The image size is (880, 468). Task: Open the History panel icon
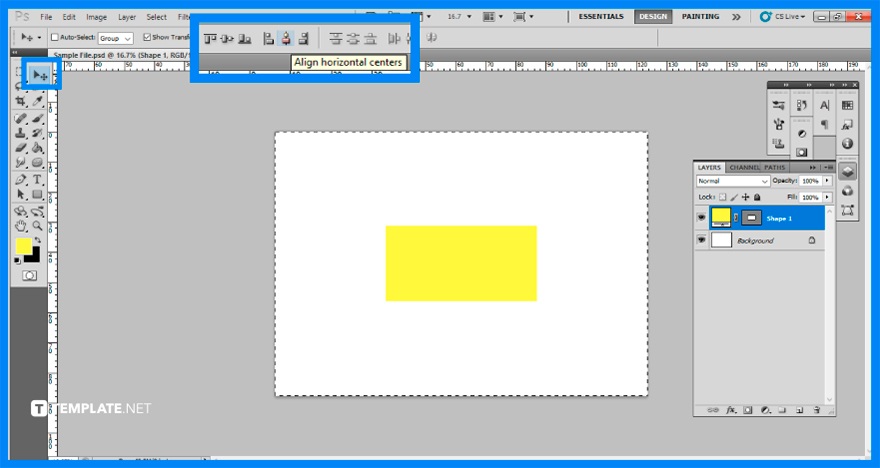[x=801, y=105]
